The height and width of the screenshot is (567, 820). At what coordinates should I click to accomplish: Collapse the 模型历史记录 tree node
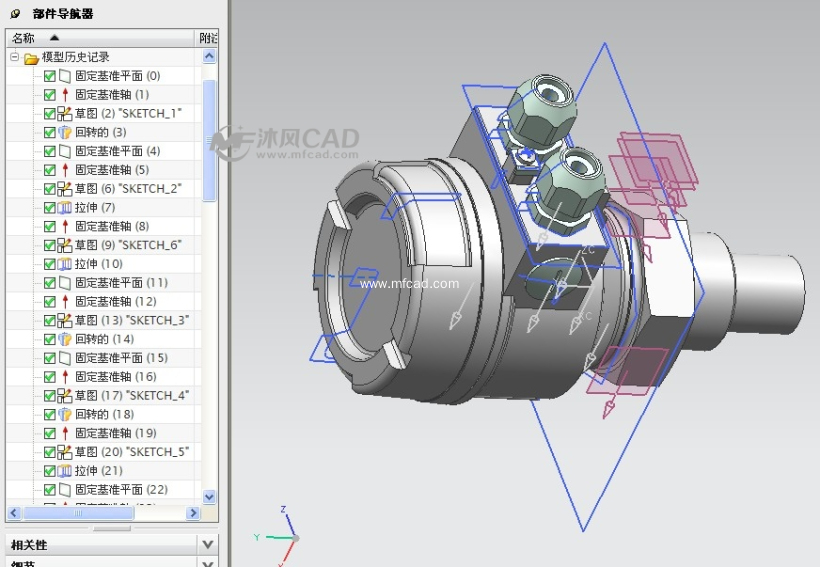pyautogui.click(x=14, y=56)
